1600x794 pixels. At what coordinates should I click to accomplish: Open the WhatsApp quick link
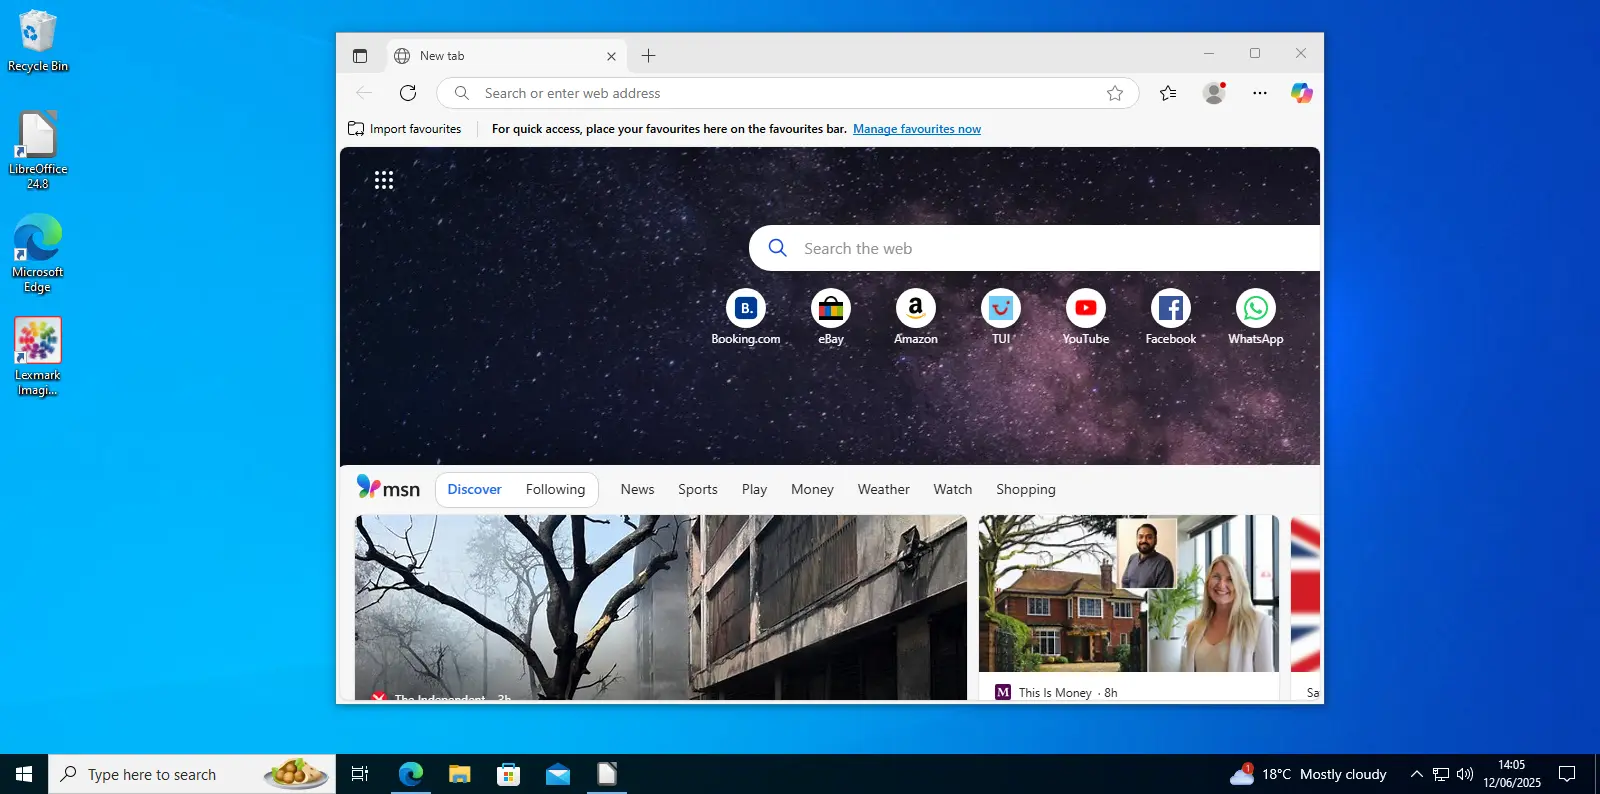tap(1255, 309)
